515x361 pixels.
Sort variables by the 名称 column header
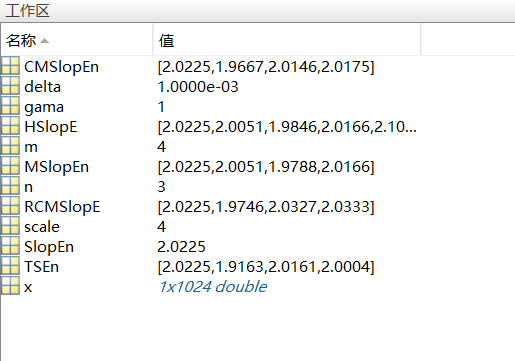[x=77, y=40]
